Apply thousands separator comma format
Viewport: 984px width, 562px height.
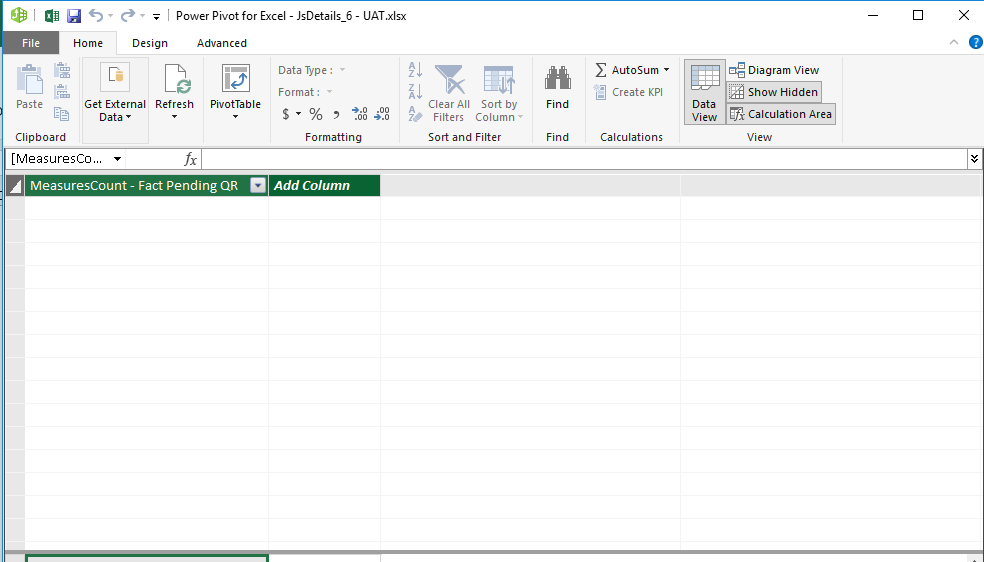point(336,114)
